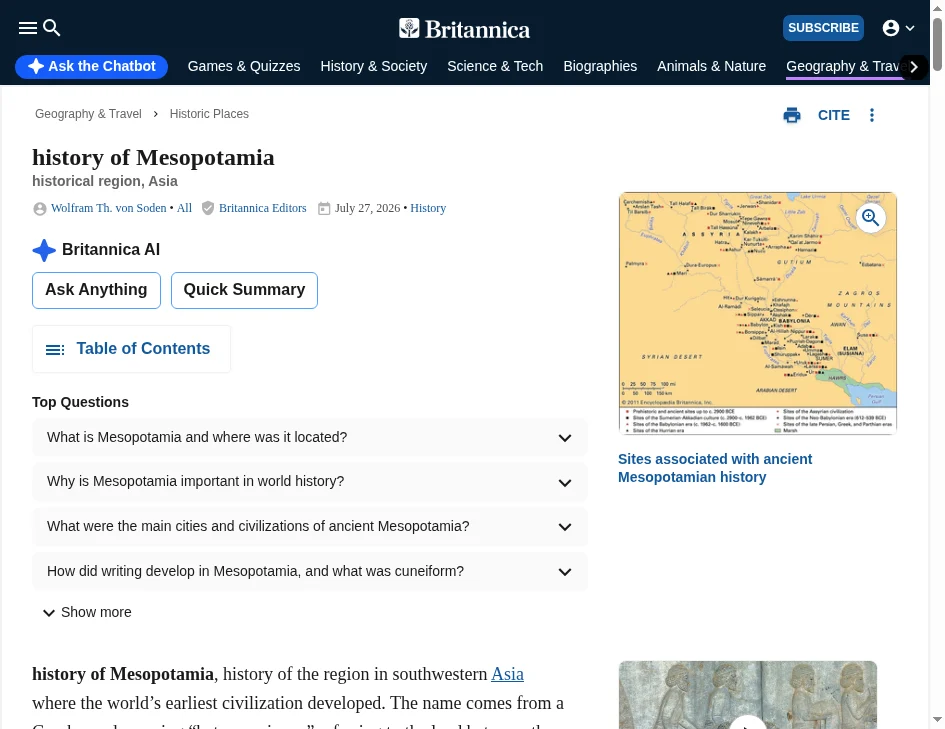Open Biographies menu item
The image size is (945, 729).
(600, 66)
